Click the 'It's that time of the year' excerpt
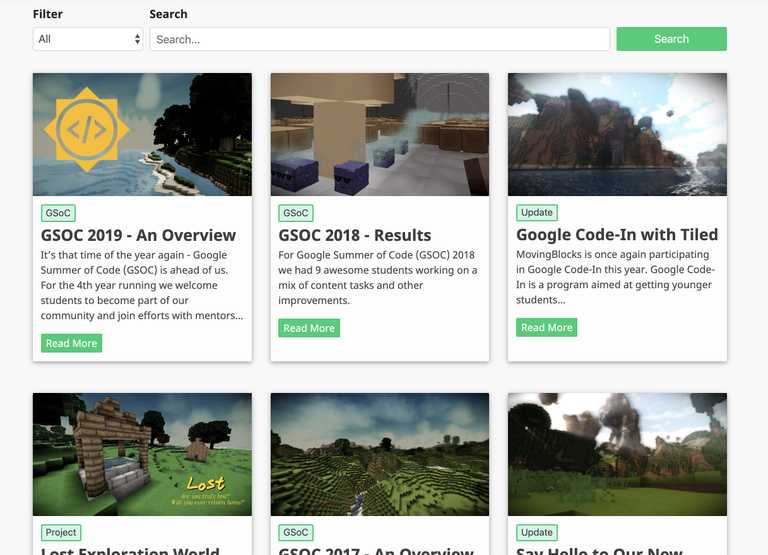 point(142,285)
